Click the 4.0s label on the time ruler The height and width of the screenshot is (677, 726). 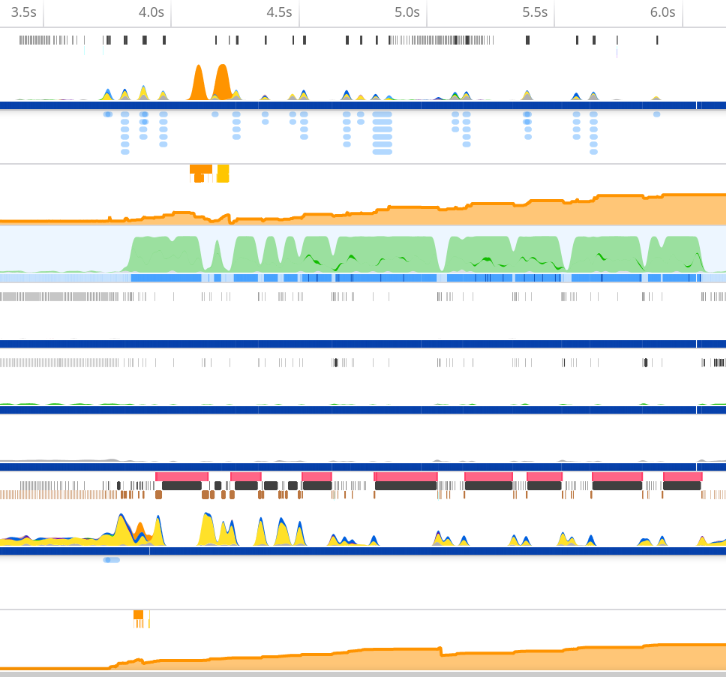pos(151,13)
